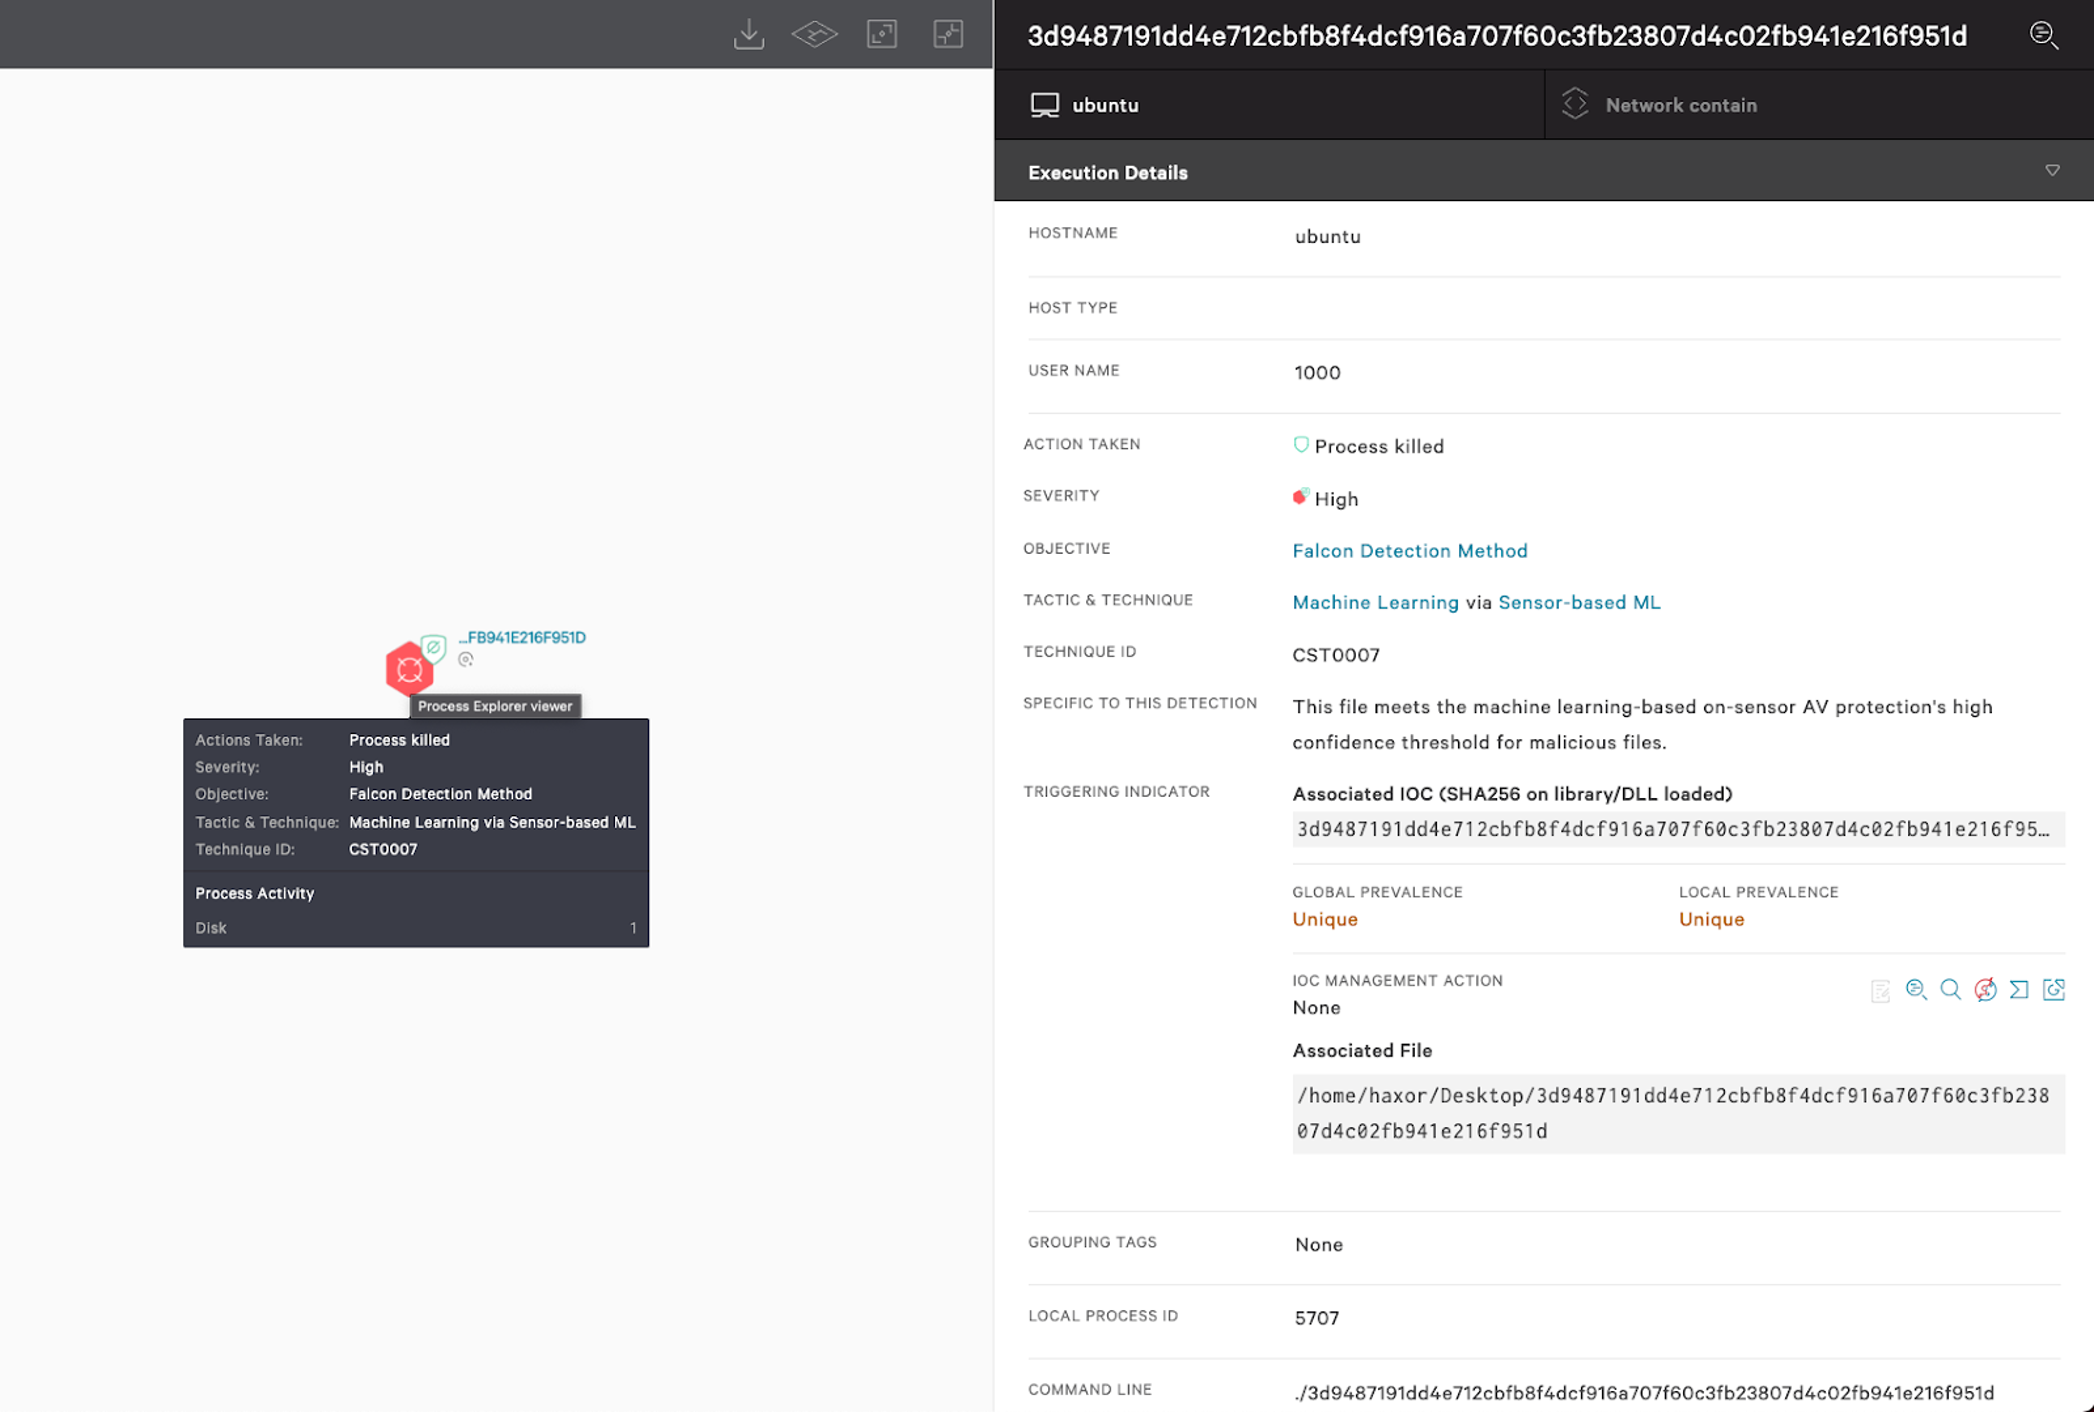This screenshot has height=1412, width=2095.
Task: Select the red hexagon process node
Action: tap(408, 669)
